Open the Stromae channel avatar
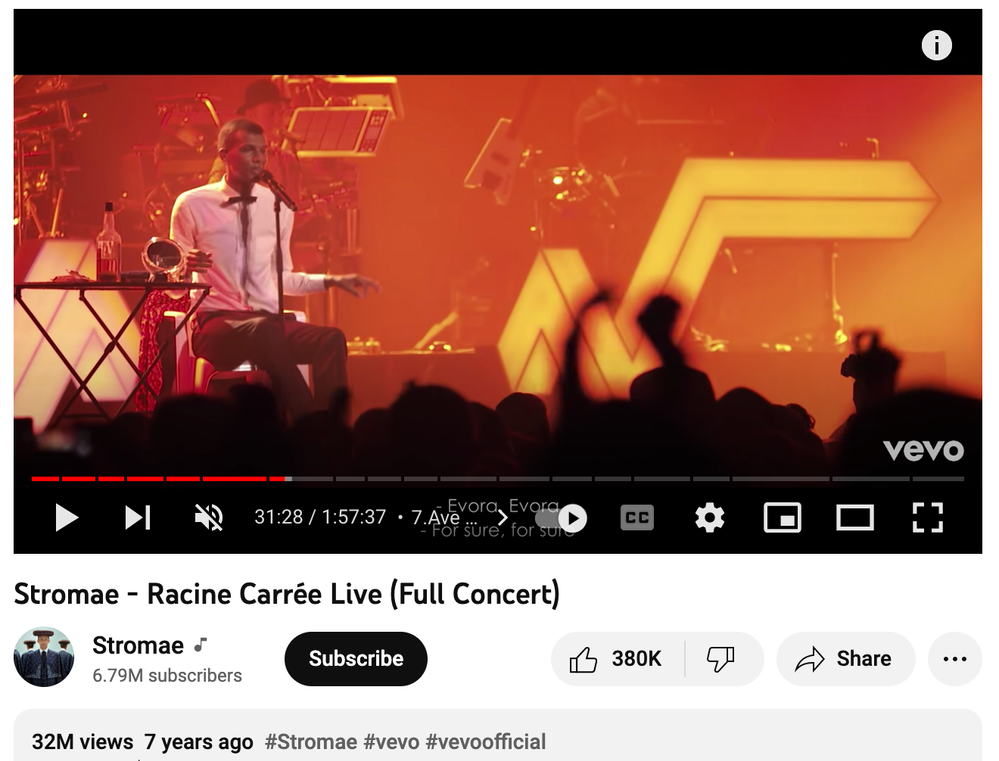 (44, 657)
